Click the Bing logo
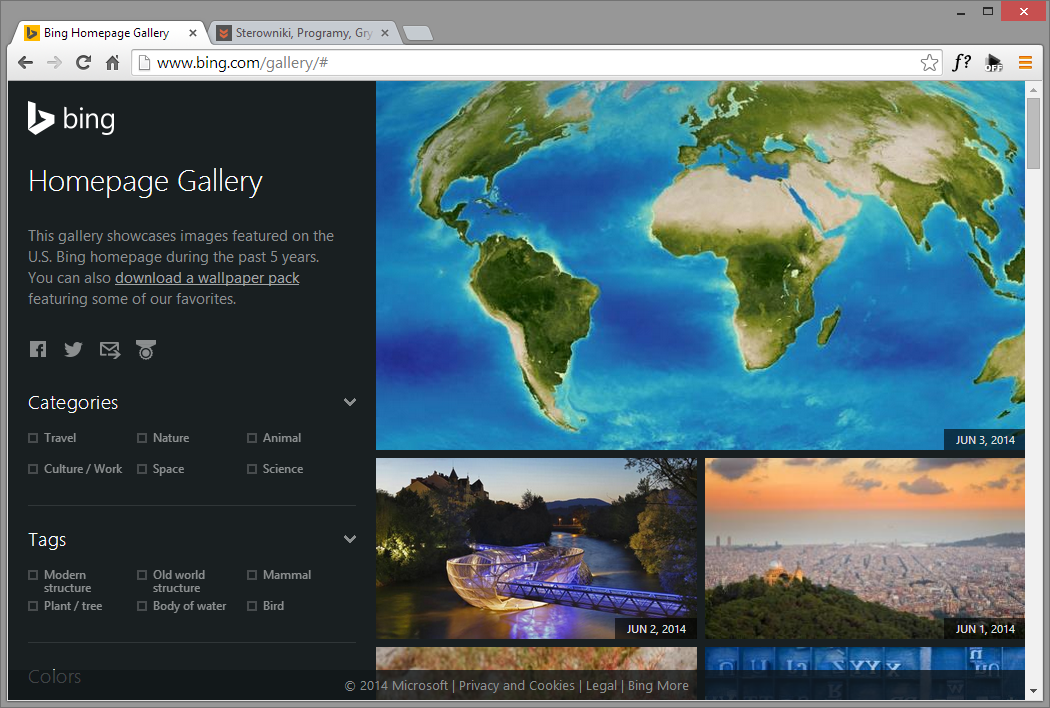1050x708 pixels. point(71,119)
